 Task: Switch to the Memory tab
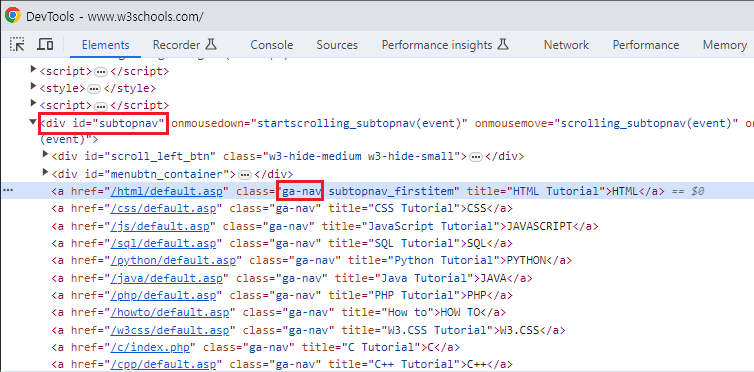725,45
